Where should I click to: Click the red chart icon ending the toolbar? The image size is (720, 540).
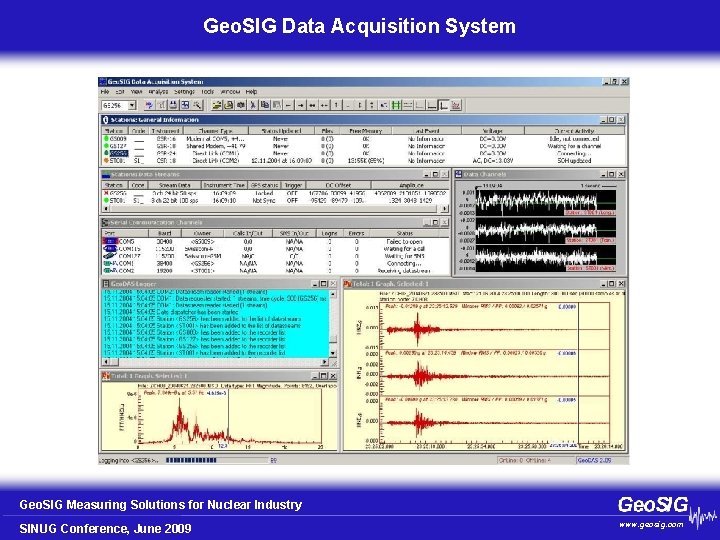point(456,105)
